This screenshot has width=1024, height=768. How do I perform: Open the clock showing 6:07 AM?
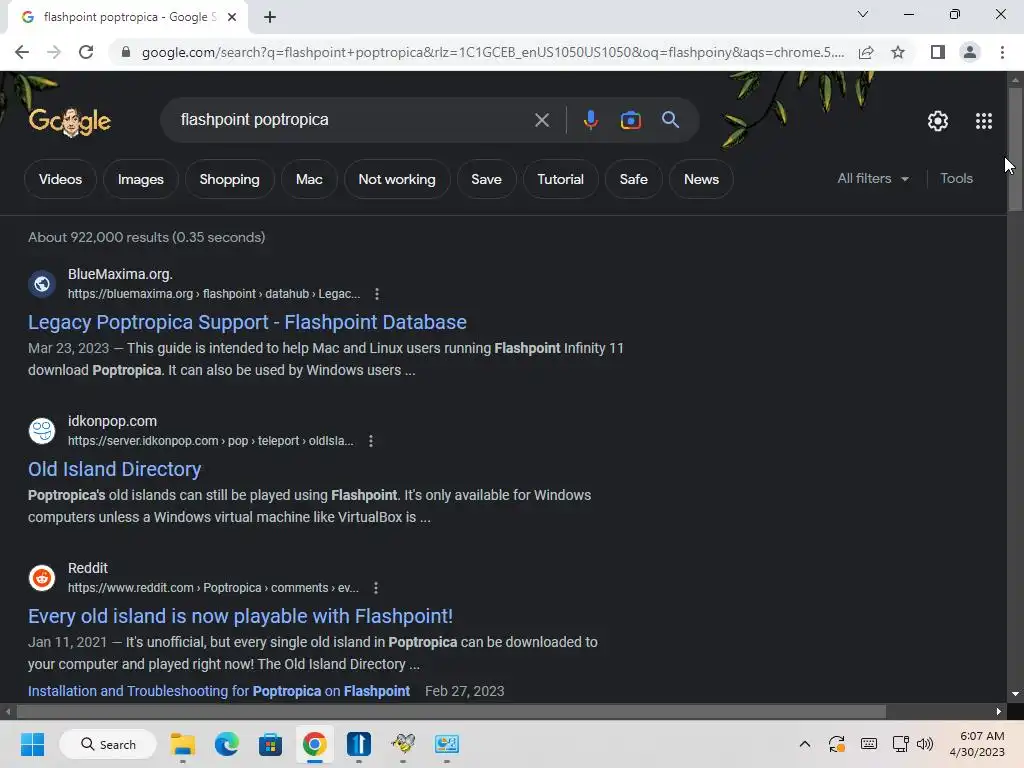(977, 744)
